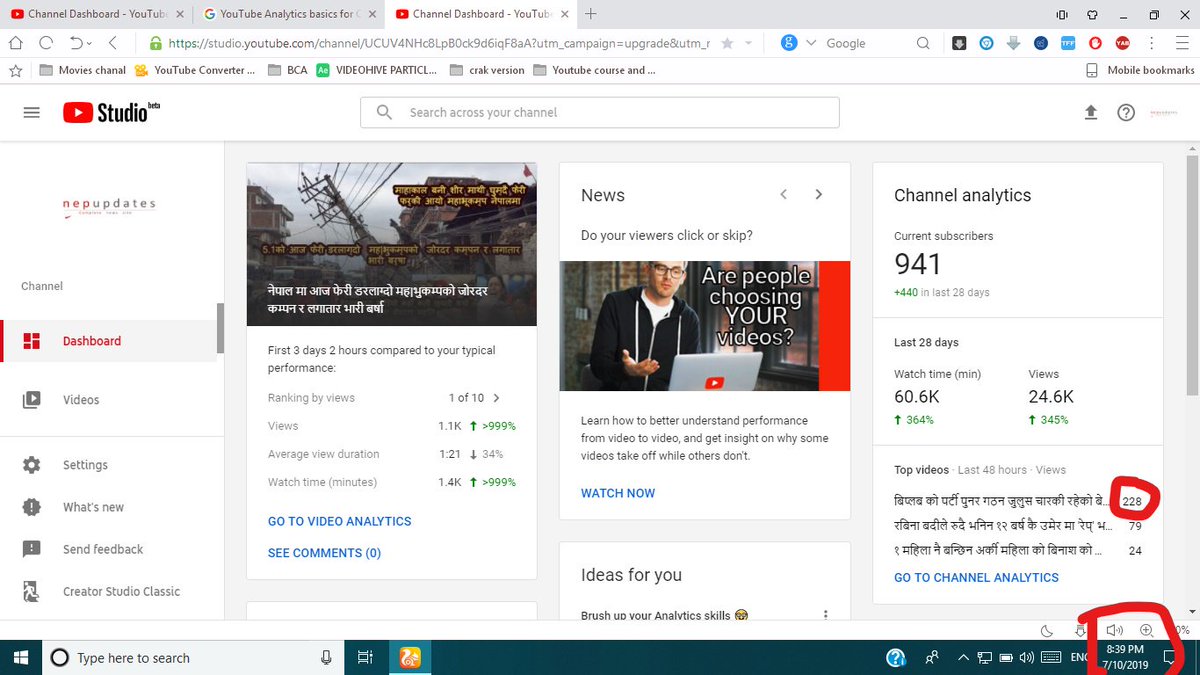
Task: Bookmark this page with the star icon
Action: pyautogui.click(x=727, y=43)
